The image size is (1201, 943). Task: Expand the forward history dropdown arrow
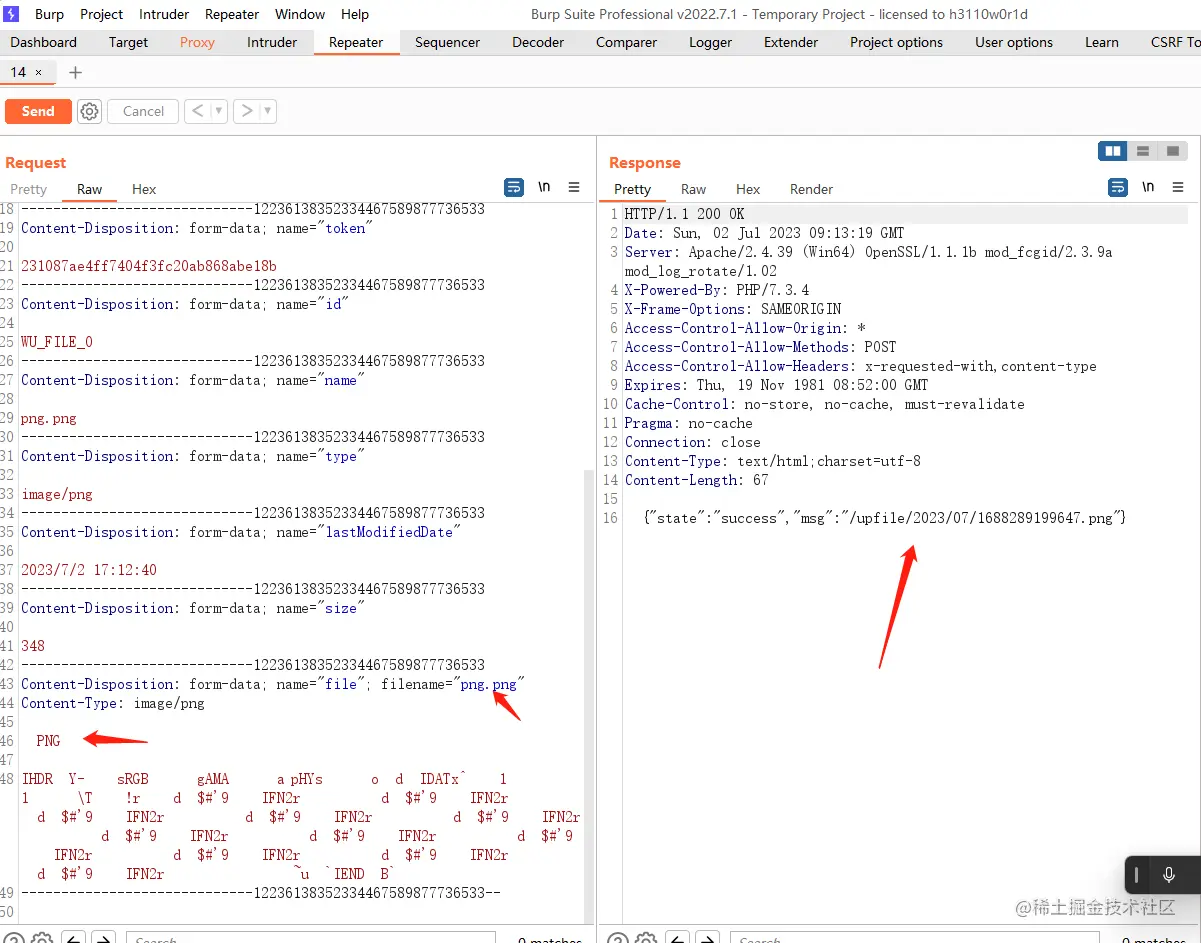(x=268, y=111)
